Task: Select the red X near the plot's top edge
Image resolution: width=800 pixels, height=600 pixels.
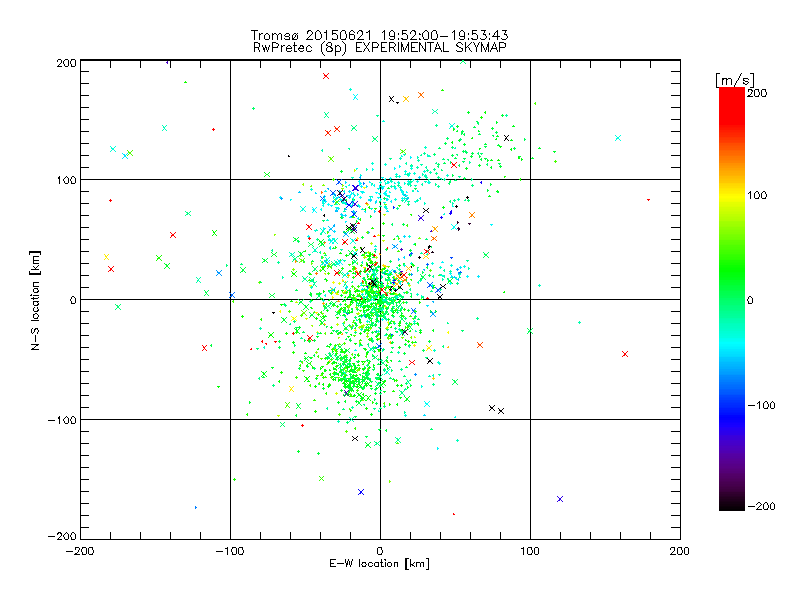Action: point(326,77)
